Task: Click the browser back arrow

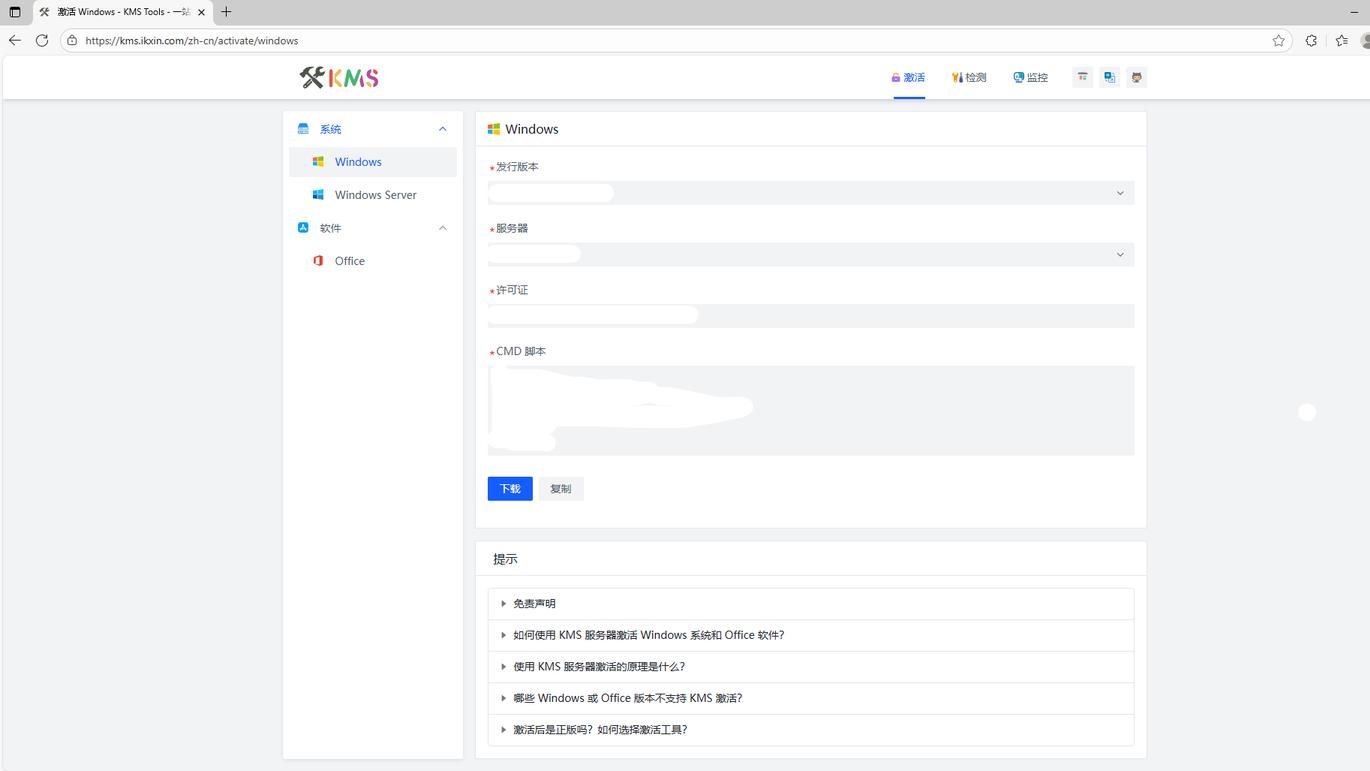Action: pyautogui.click(x=15, y=40)
